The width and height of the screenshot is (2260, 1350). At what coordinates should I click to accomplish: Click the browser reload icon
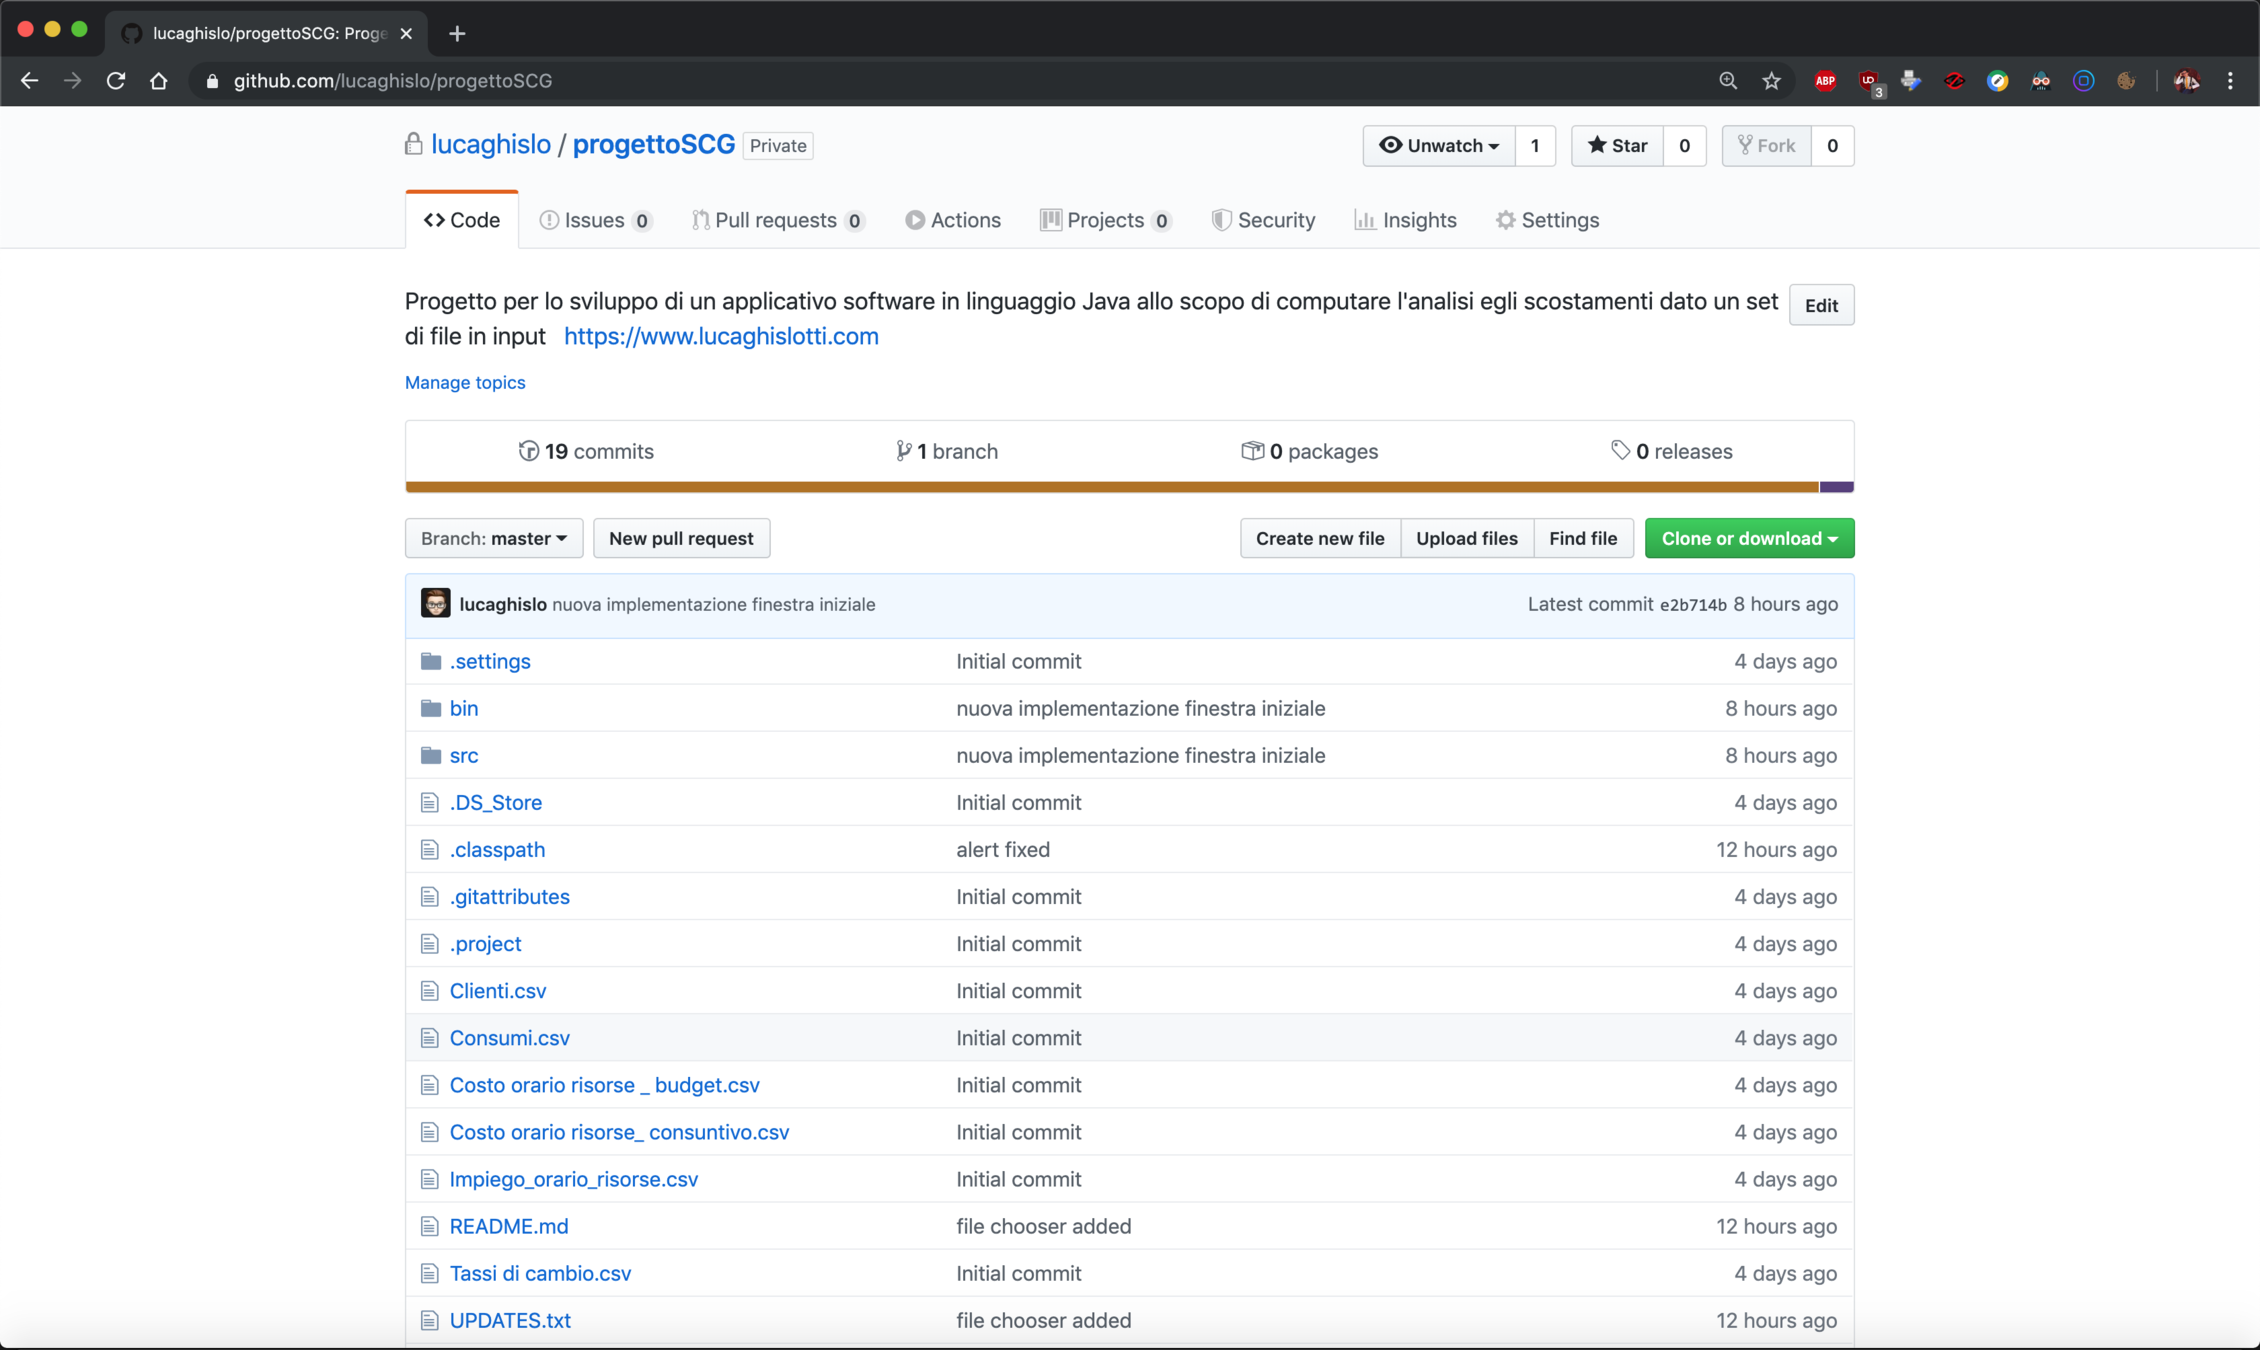pos(116,81)
